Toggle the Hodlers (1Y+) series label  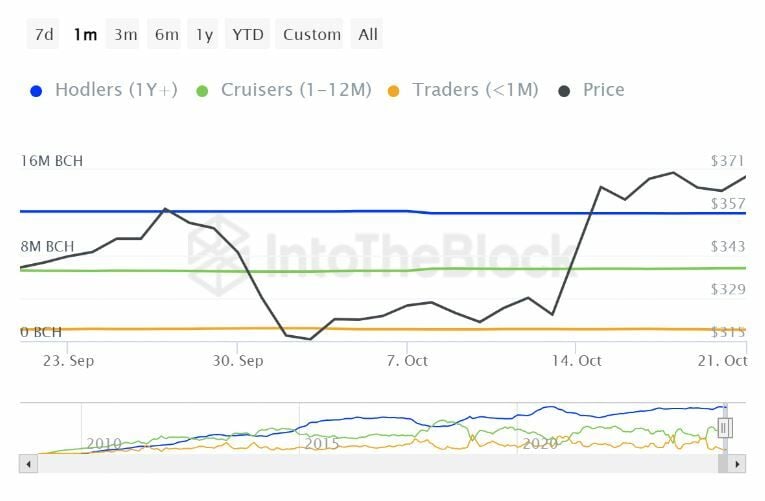tap(116, 90)
